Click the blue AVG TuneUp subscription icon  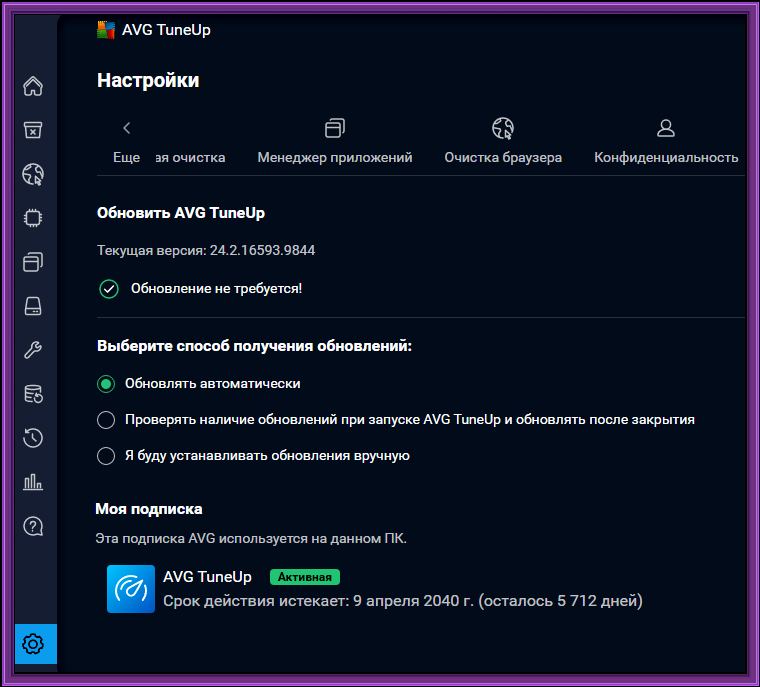tap(131, 589)
